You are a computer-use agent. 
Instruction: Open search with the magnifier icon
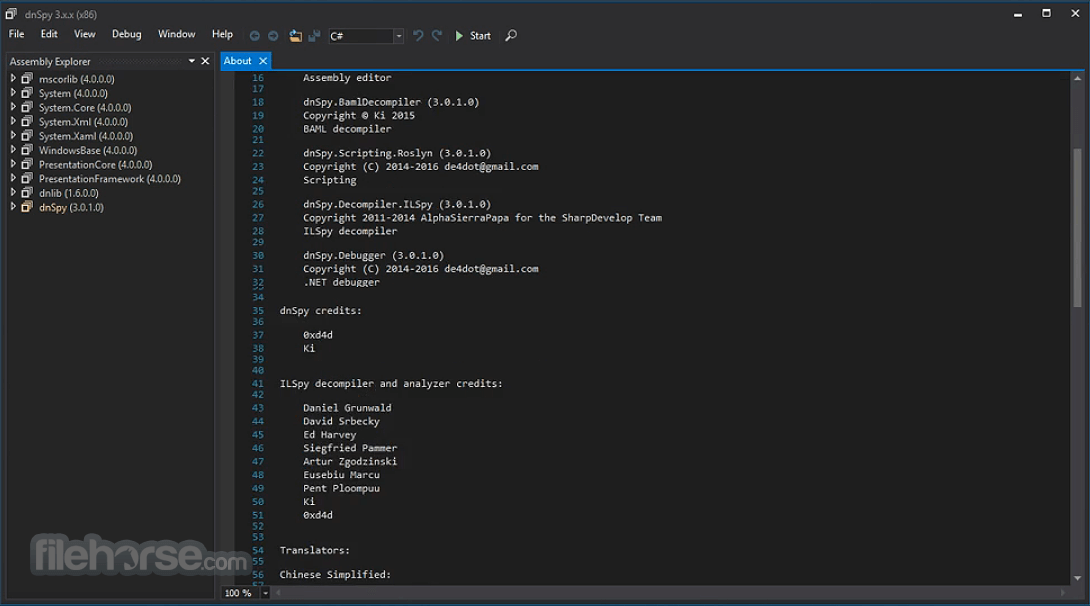511,35
